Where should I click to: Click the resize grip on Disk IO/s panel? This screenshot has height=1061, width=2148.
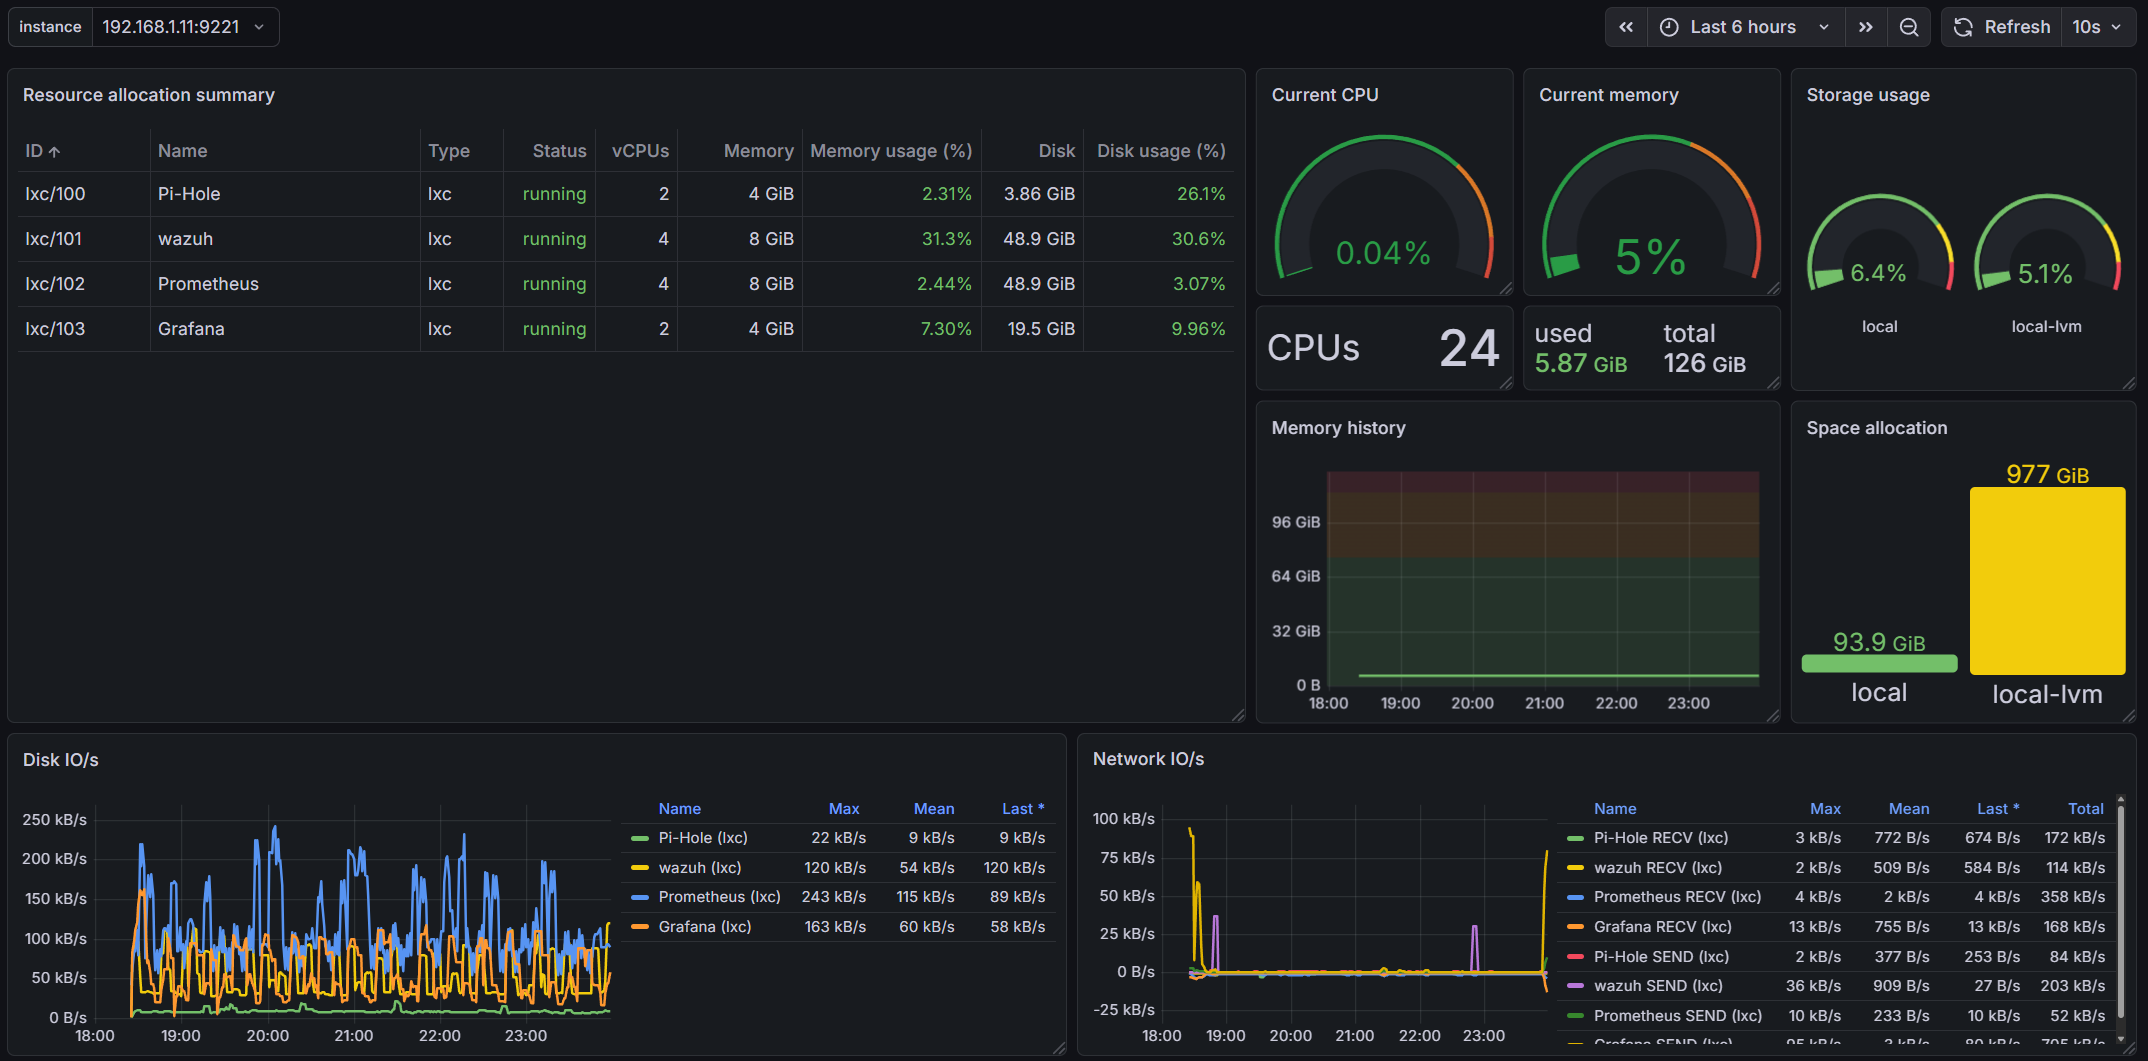coord(1059,1049)
